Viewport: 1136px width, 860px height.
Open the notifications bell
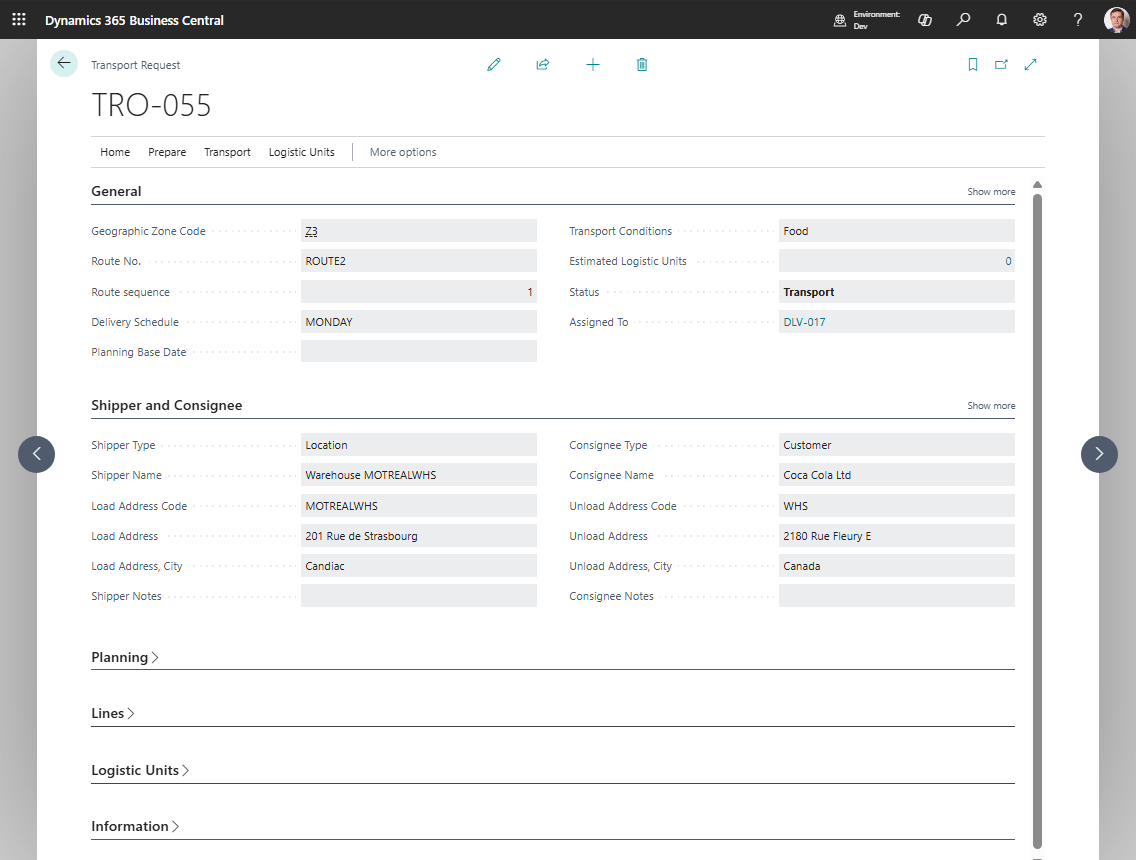[x=1002, y=20]
